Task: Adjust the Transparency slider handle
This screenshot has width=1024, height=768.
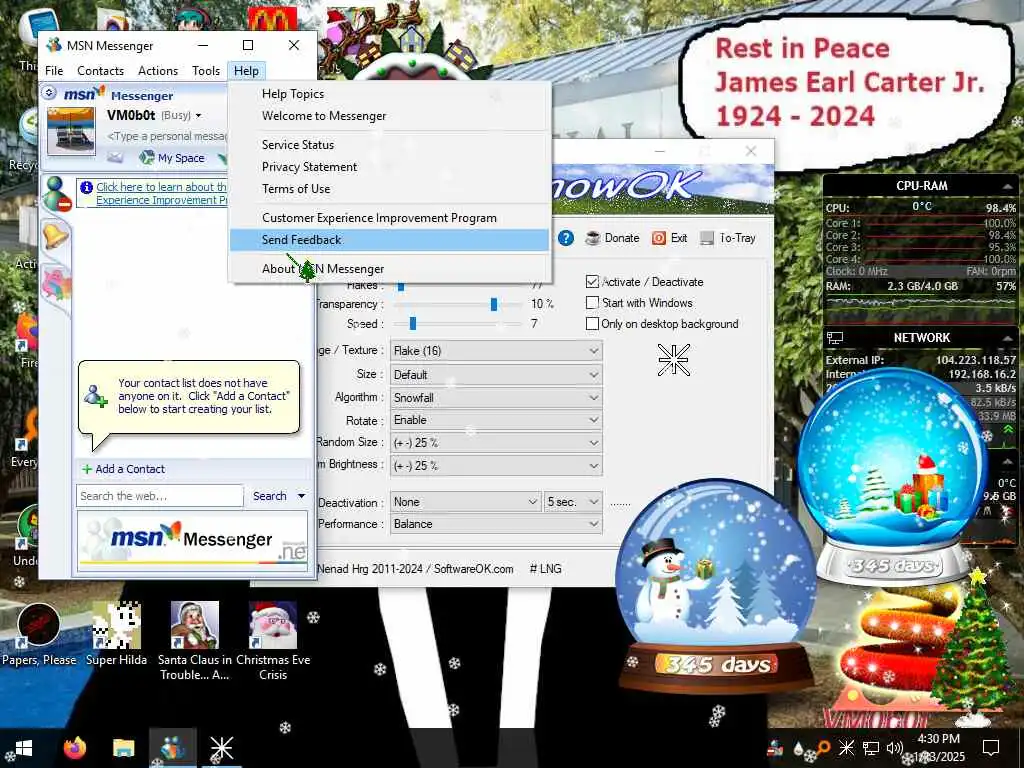Action: tap(494, 304)
